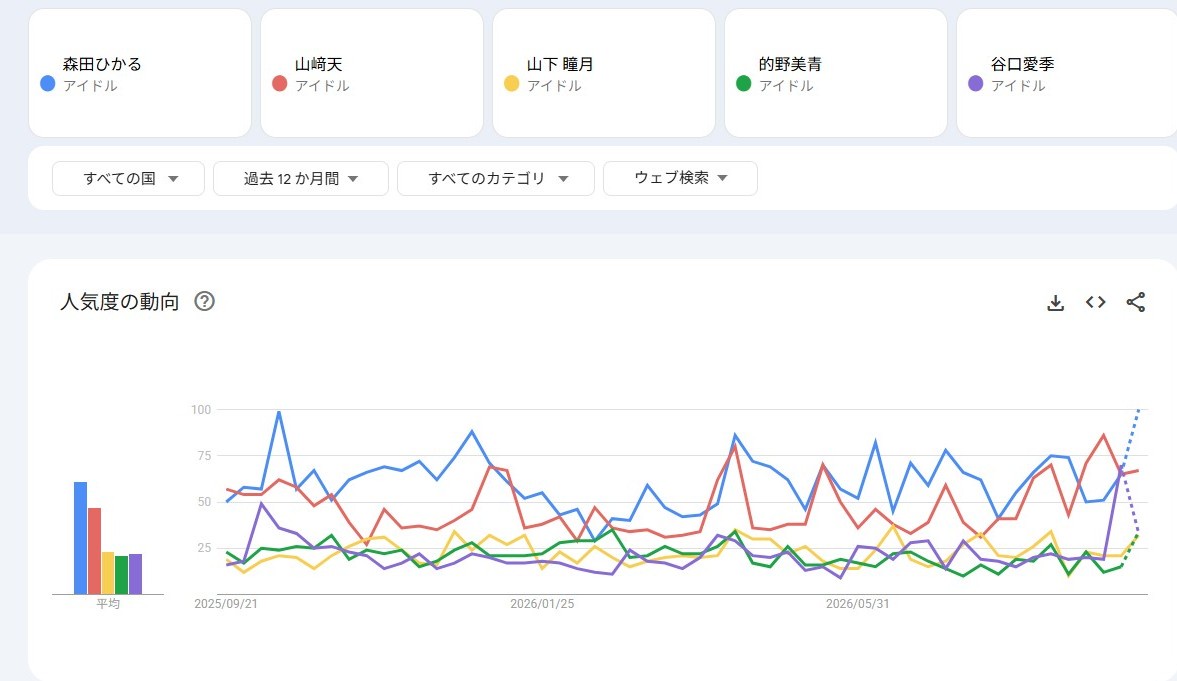
Task: Expand the すべての国 region dropdown
Action: coord(128,179)
